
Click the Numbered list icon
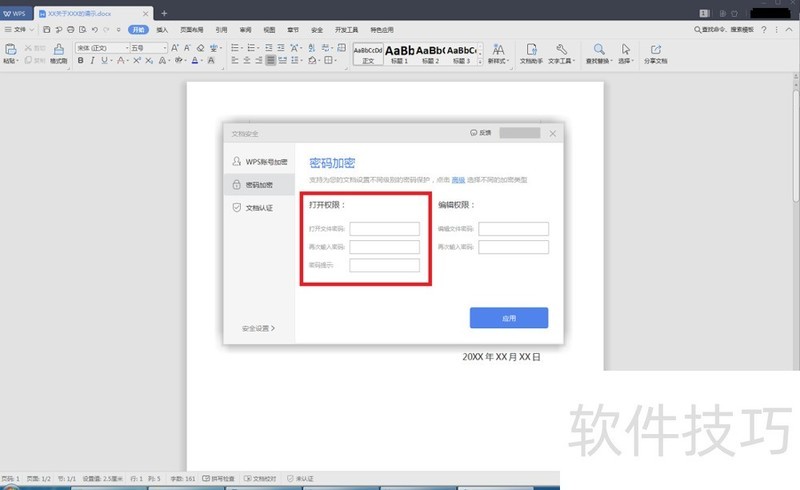[x=252, y=48]
